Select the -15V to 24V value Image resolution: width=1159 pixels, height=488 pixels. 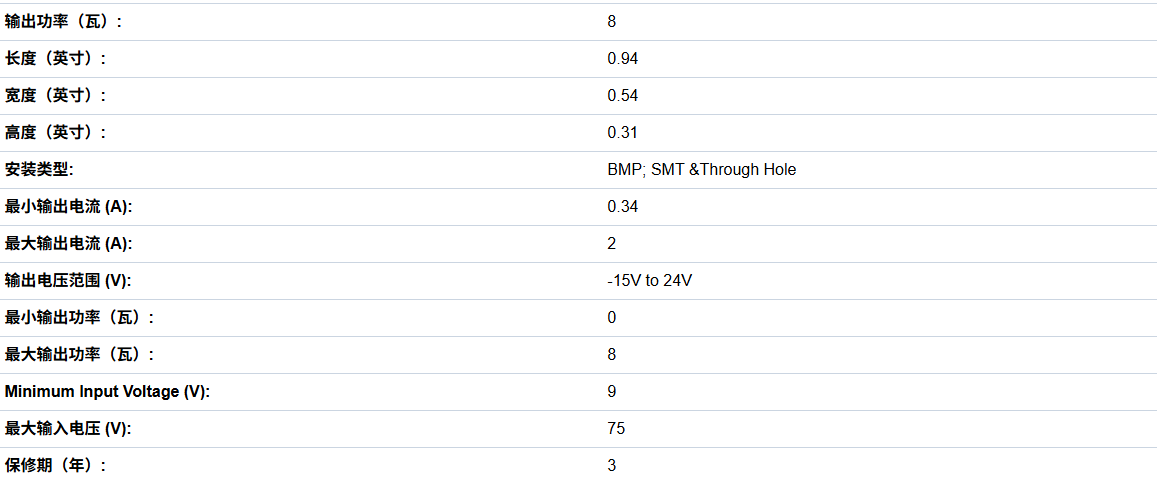pos(650,280)
